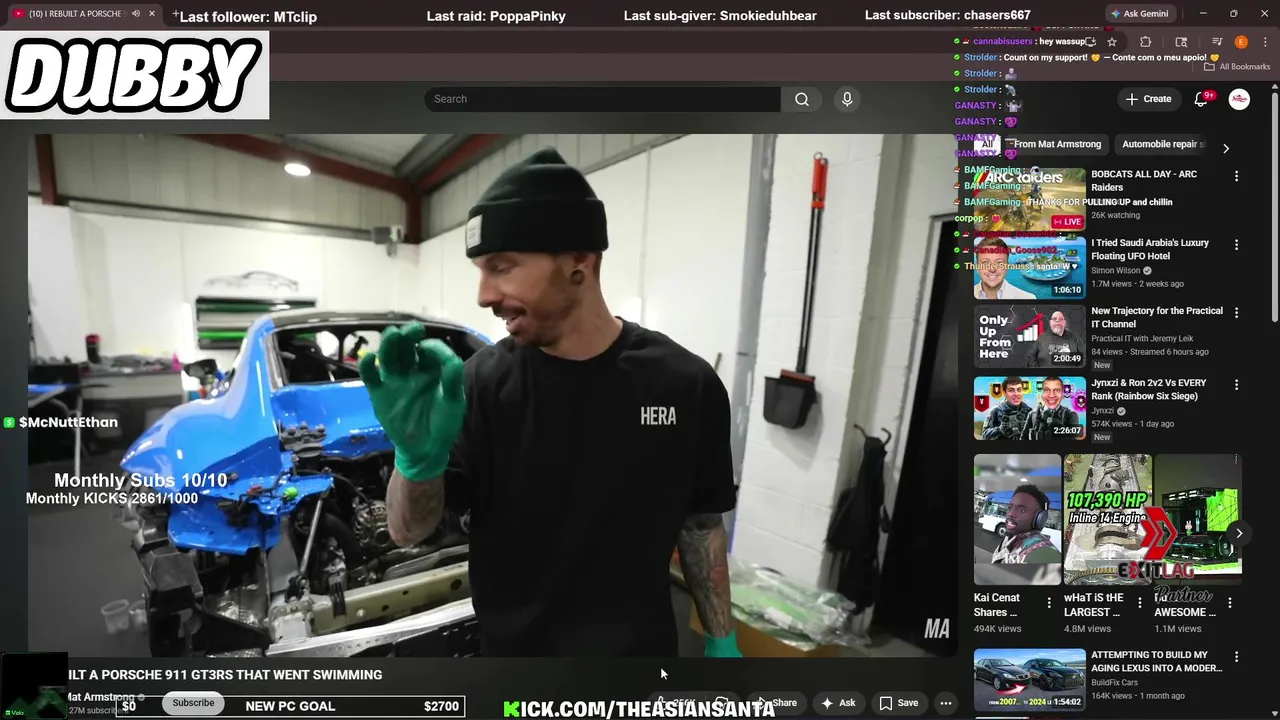The image size is (1280, 720).
Task: Open All Bookmarks folder
Action: coord(1239,67)
